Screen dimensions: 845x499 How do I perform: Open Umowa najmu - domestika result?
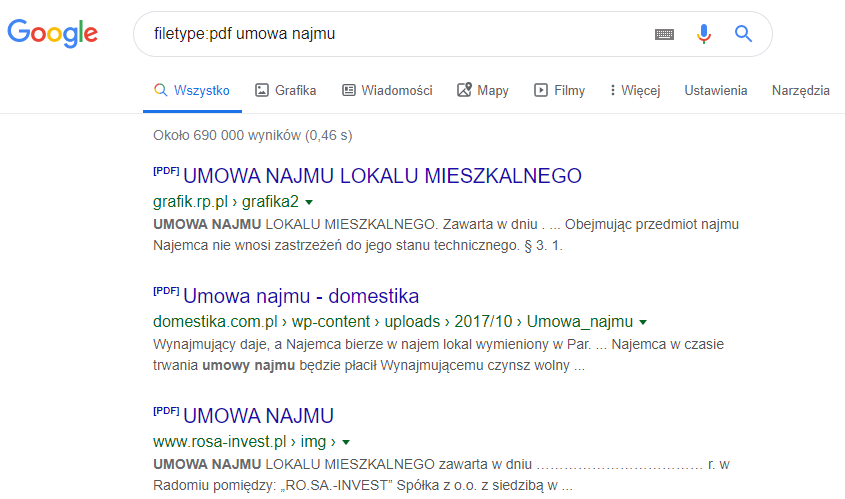[x=301, y=296]
